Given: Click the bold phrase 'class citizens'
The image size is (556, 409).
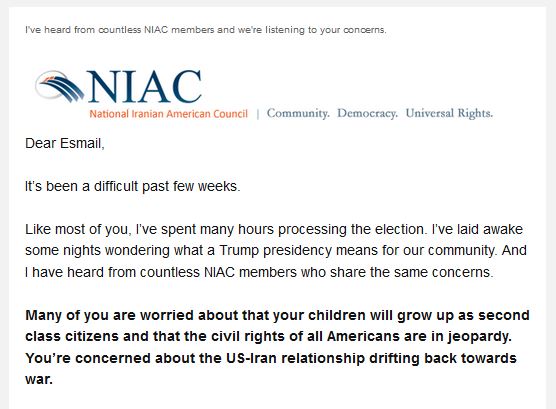Looking at the screenshot, I should [x=72, y=337].
